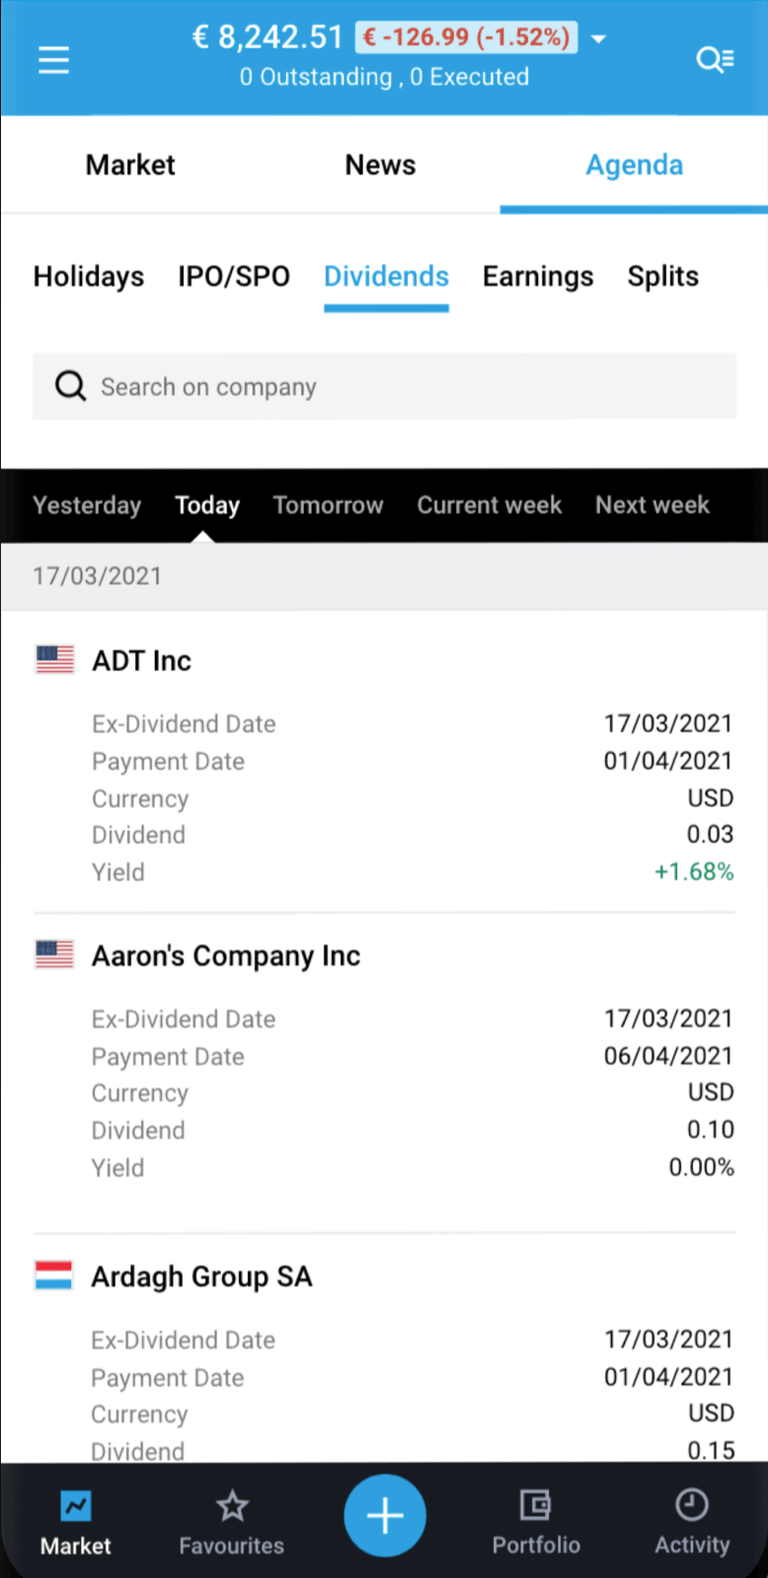Tap the Market chart icon

pos(76,1506)
